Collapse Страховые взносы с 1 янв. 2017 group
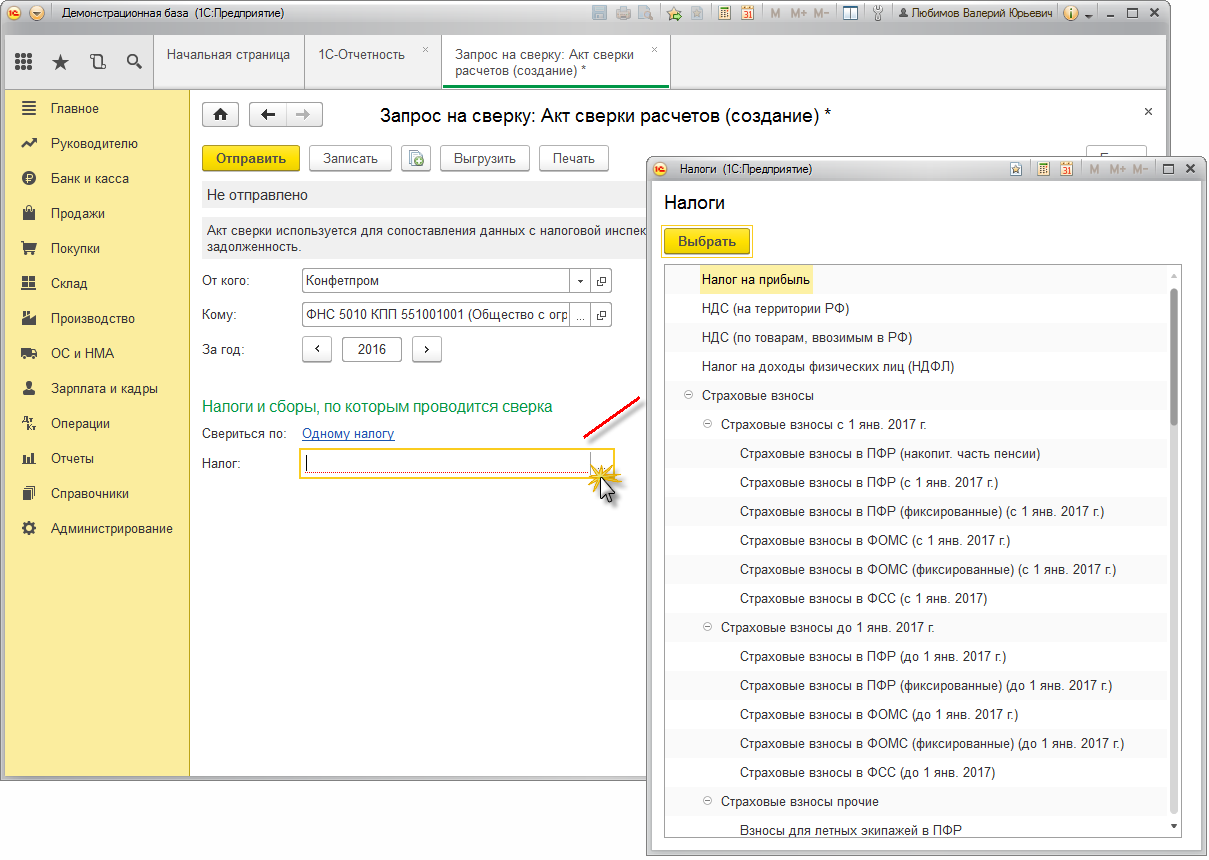 707,424
